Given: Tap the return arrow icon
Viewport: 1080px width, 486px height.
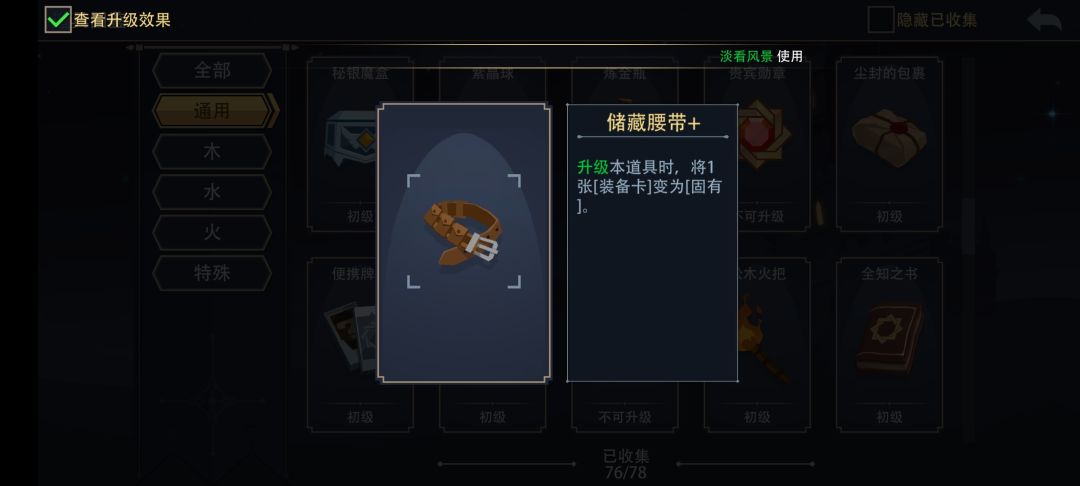Looking at the screenshot, I should tap(1044, 20).
